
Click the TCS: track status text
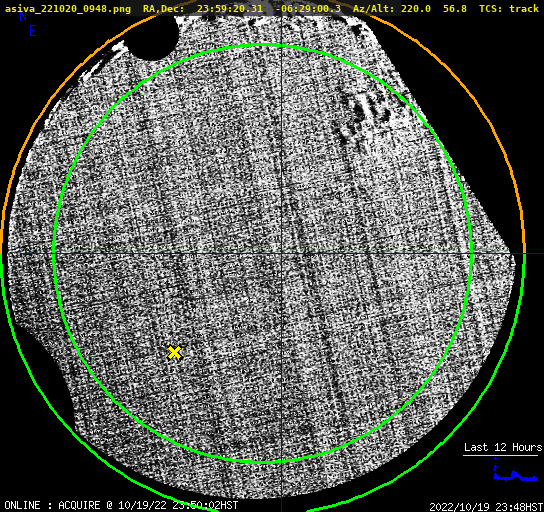(509, 8)
